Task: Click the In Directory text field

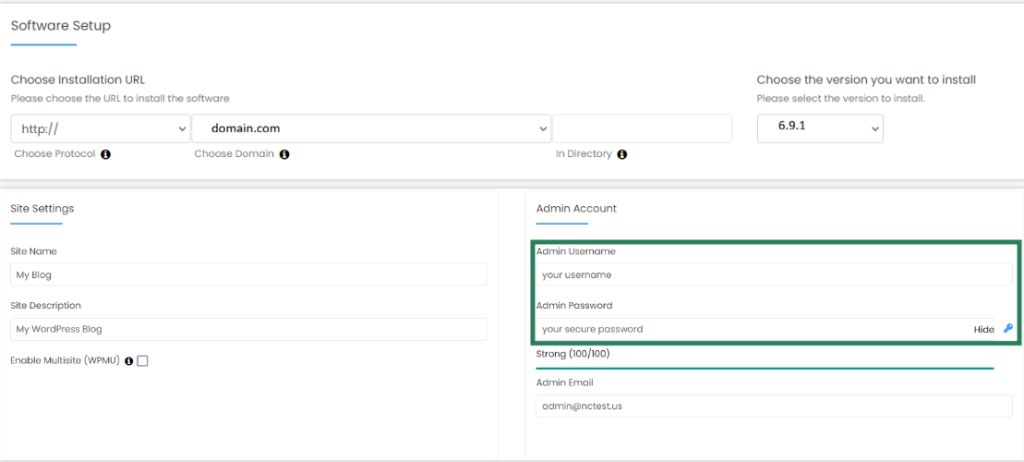Action: pos(642,129)
